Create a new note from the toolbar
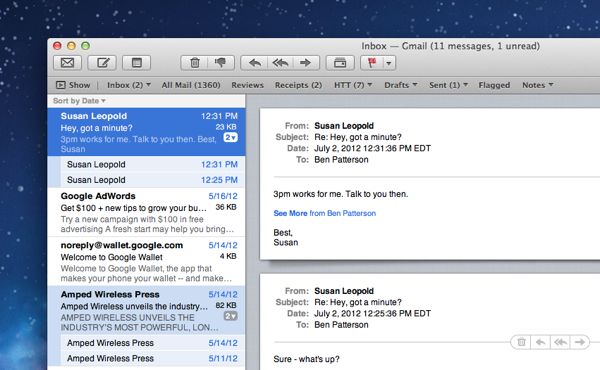Screen dimensions: 600x370 click(136, 63)
